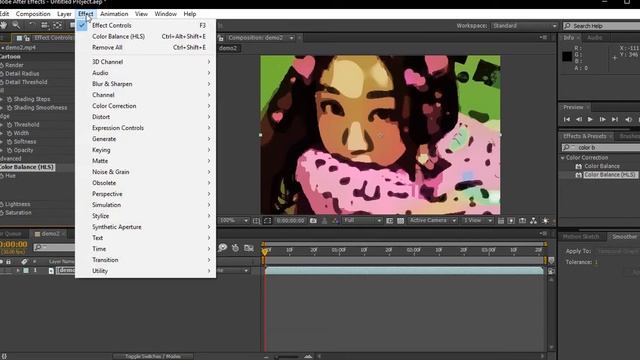The height and width of the screenshot is (360, 640).
Task: Open the Active Camera dropdown
Action: 432,221
